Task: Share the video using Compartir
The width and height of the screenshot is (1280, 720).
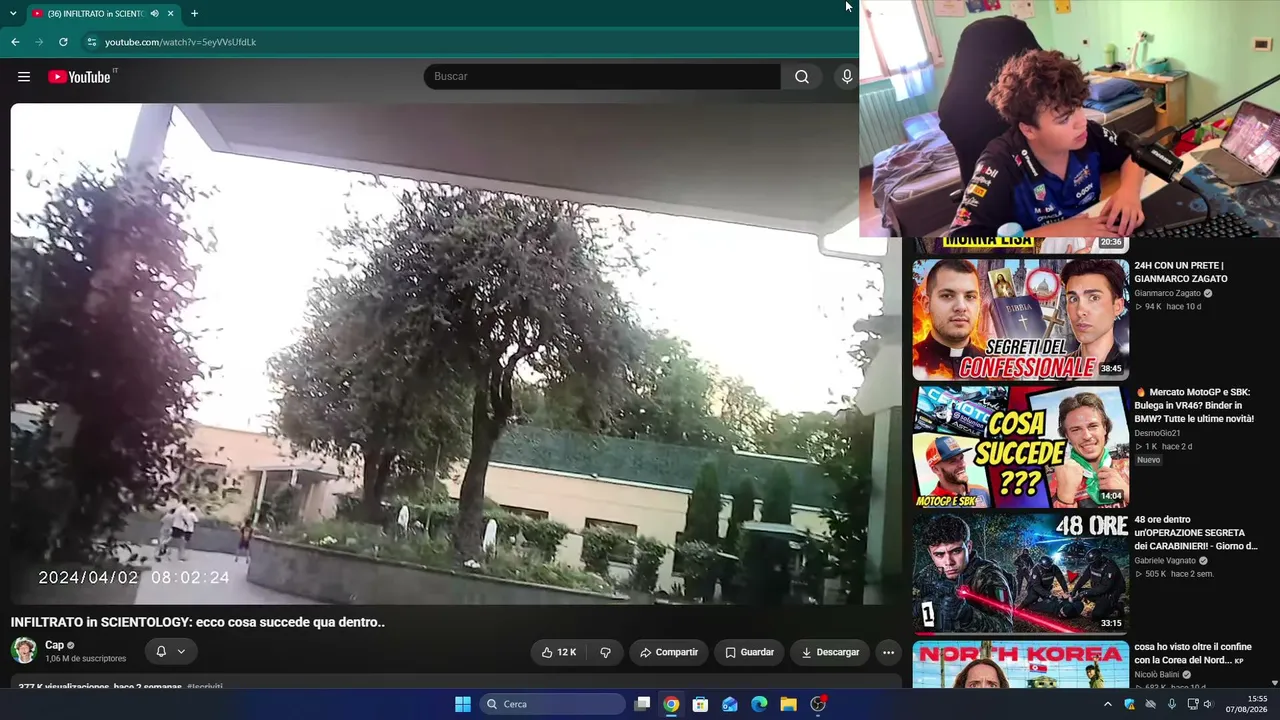Action: (x=669, y=652)
